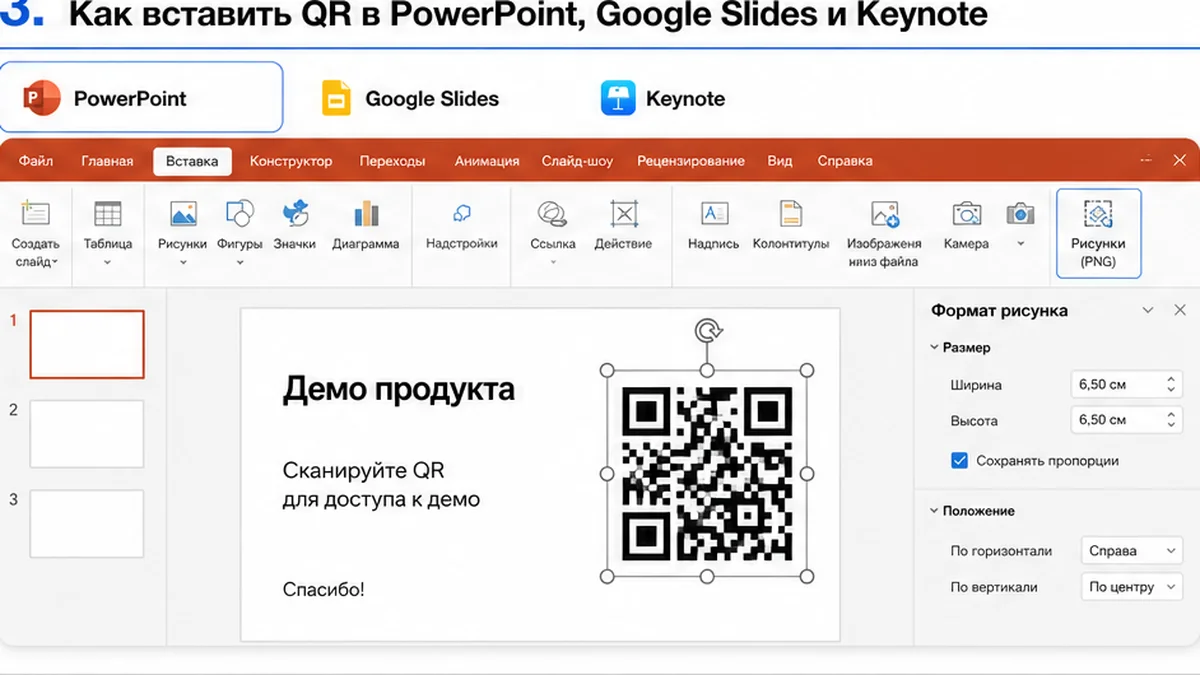
Task: Switch to the Google Slides tab
Action: tap(410, 98)
